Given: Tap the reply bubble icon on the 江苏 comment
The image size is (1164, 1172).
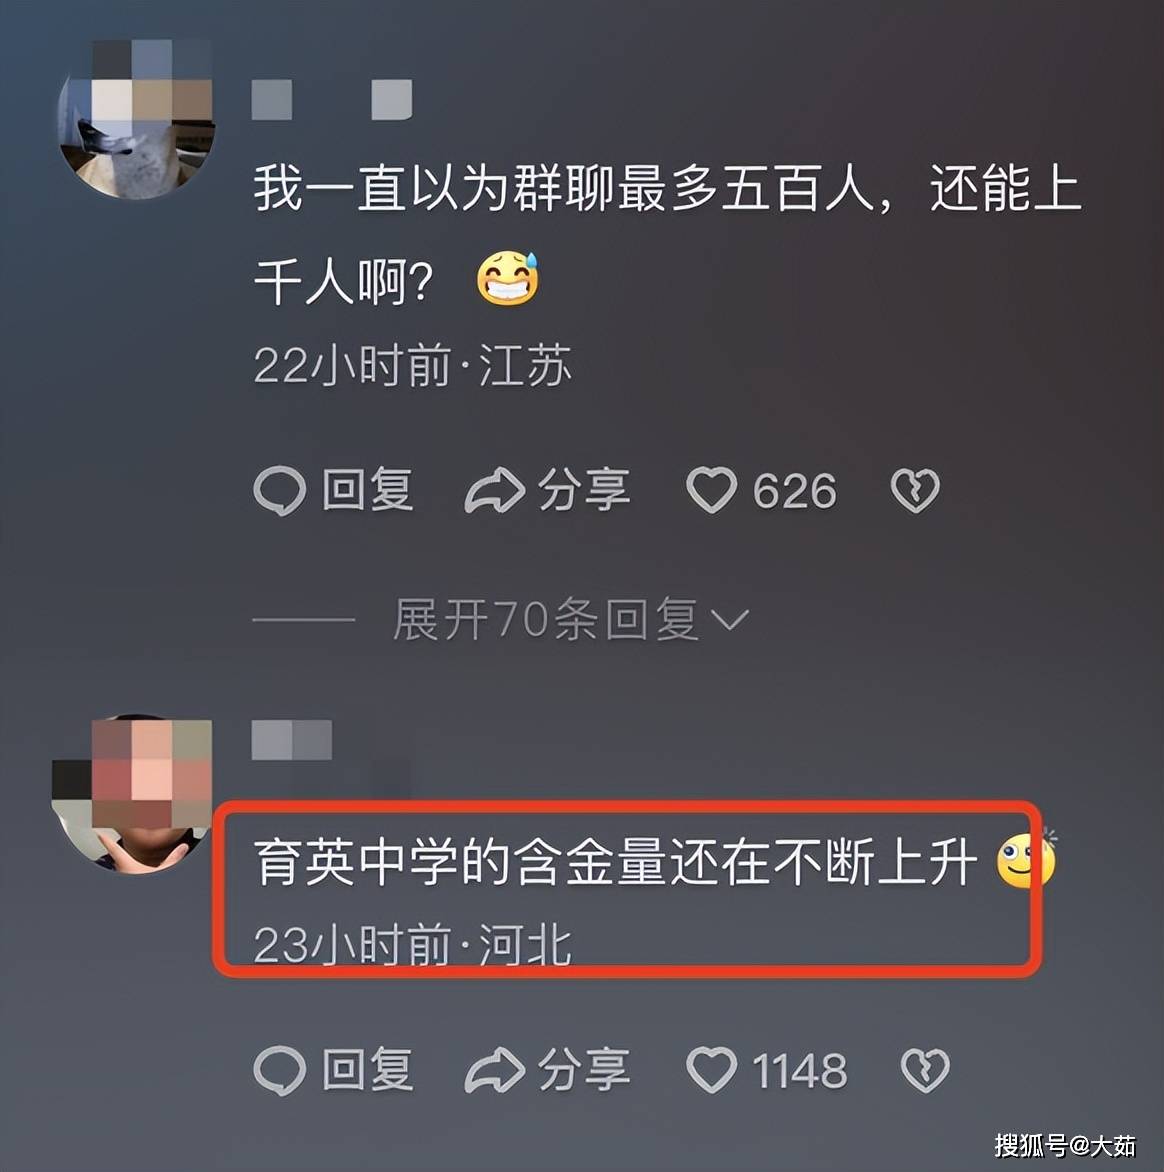Looking at the screenshot, I should (280, 490).
